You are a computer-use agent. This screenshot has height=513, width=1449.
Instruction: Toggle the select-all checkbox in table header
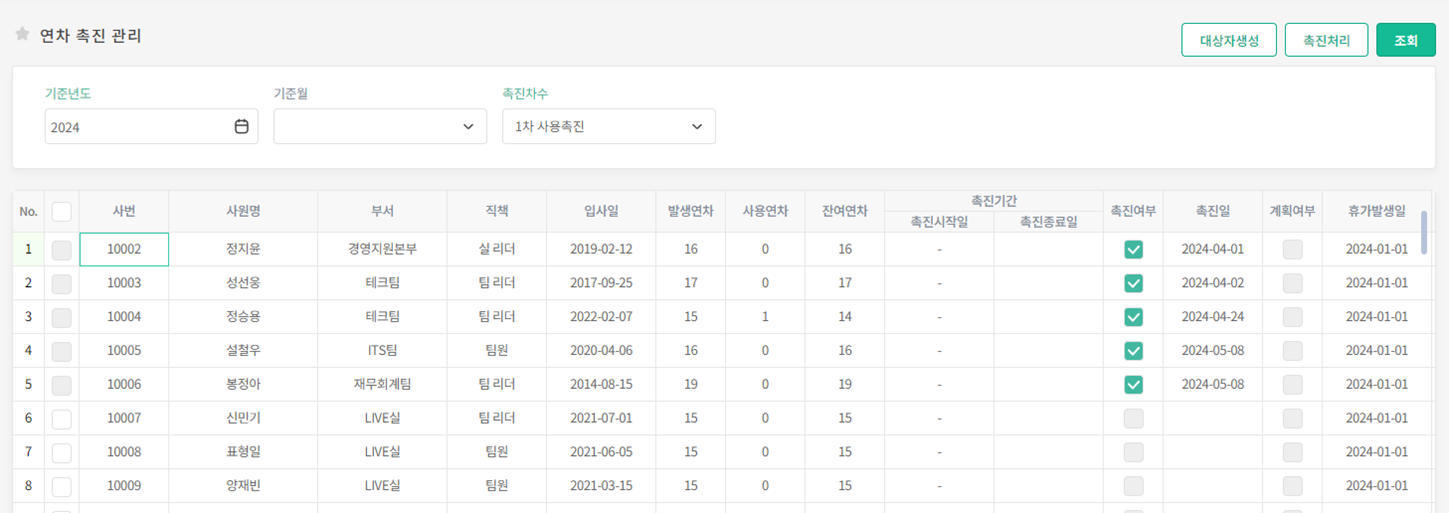pyautogui.click(x=62, y=211)
